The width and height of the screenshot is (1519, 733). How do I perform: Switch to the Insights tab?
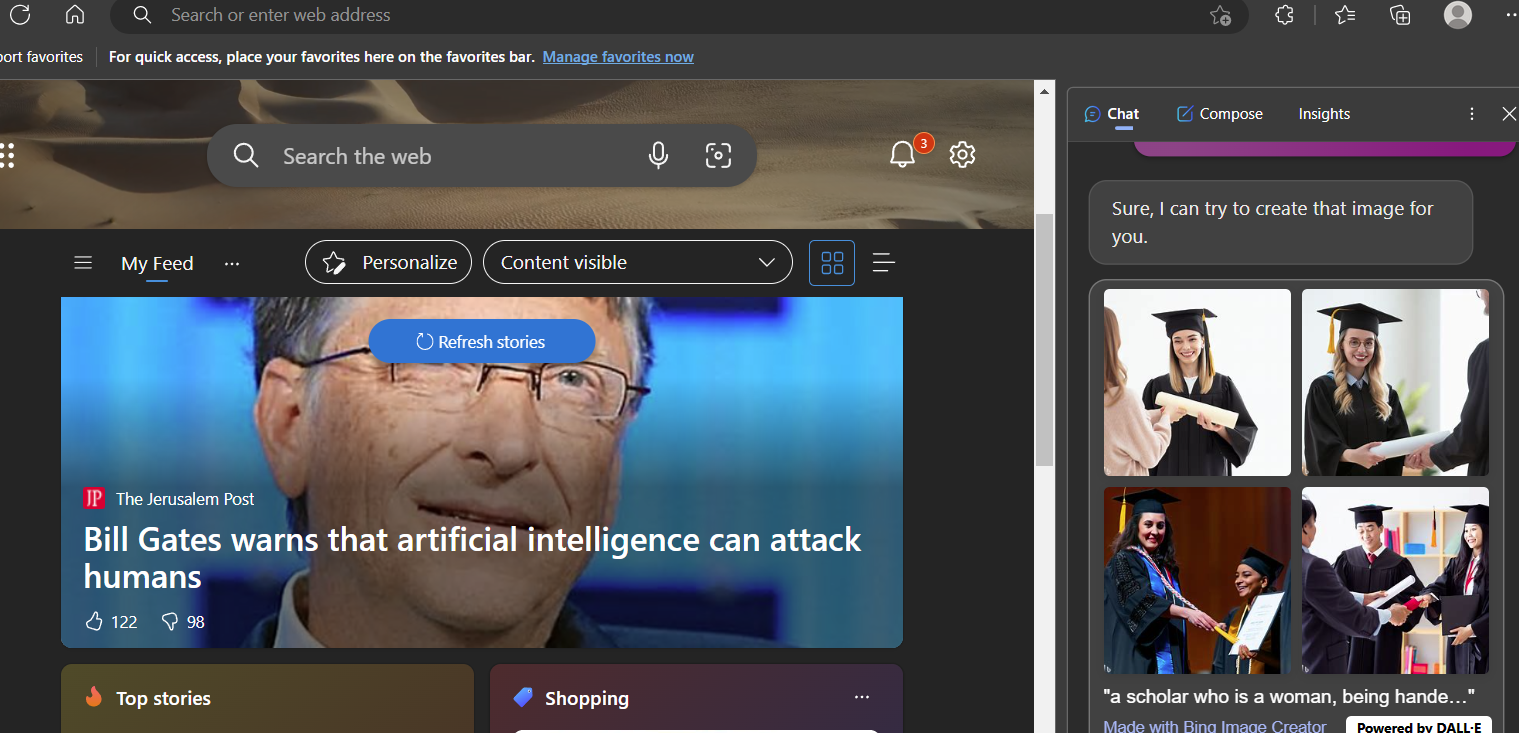(1324, 114)
